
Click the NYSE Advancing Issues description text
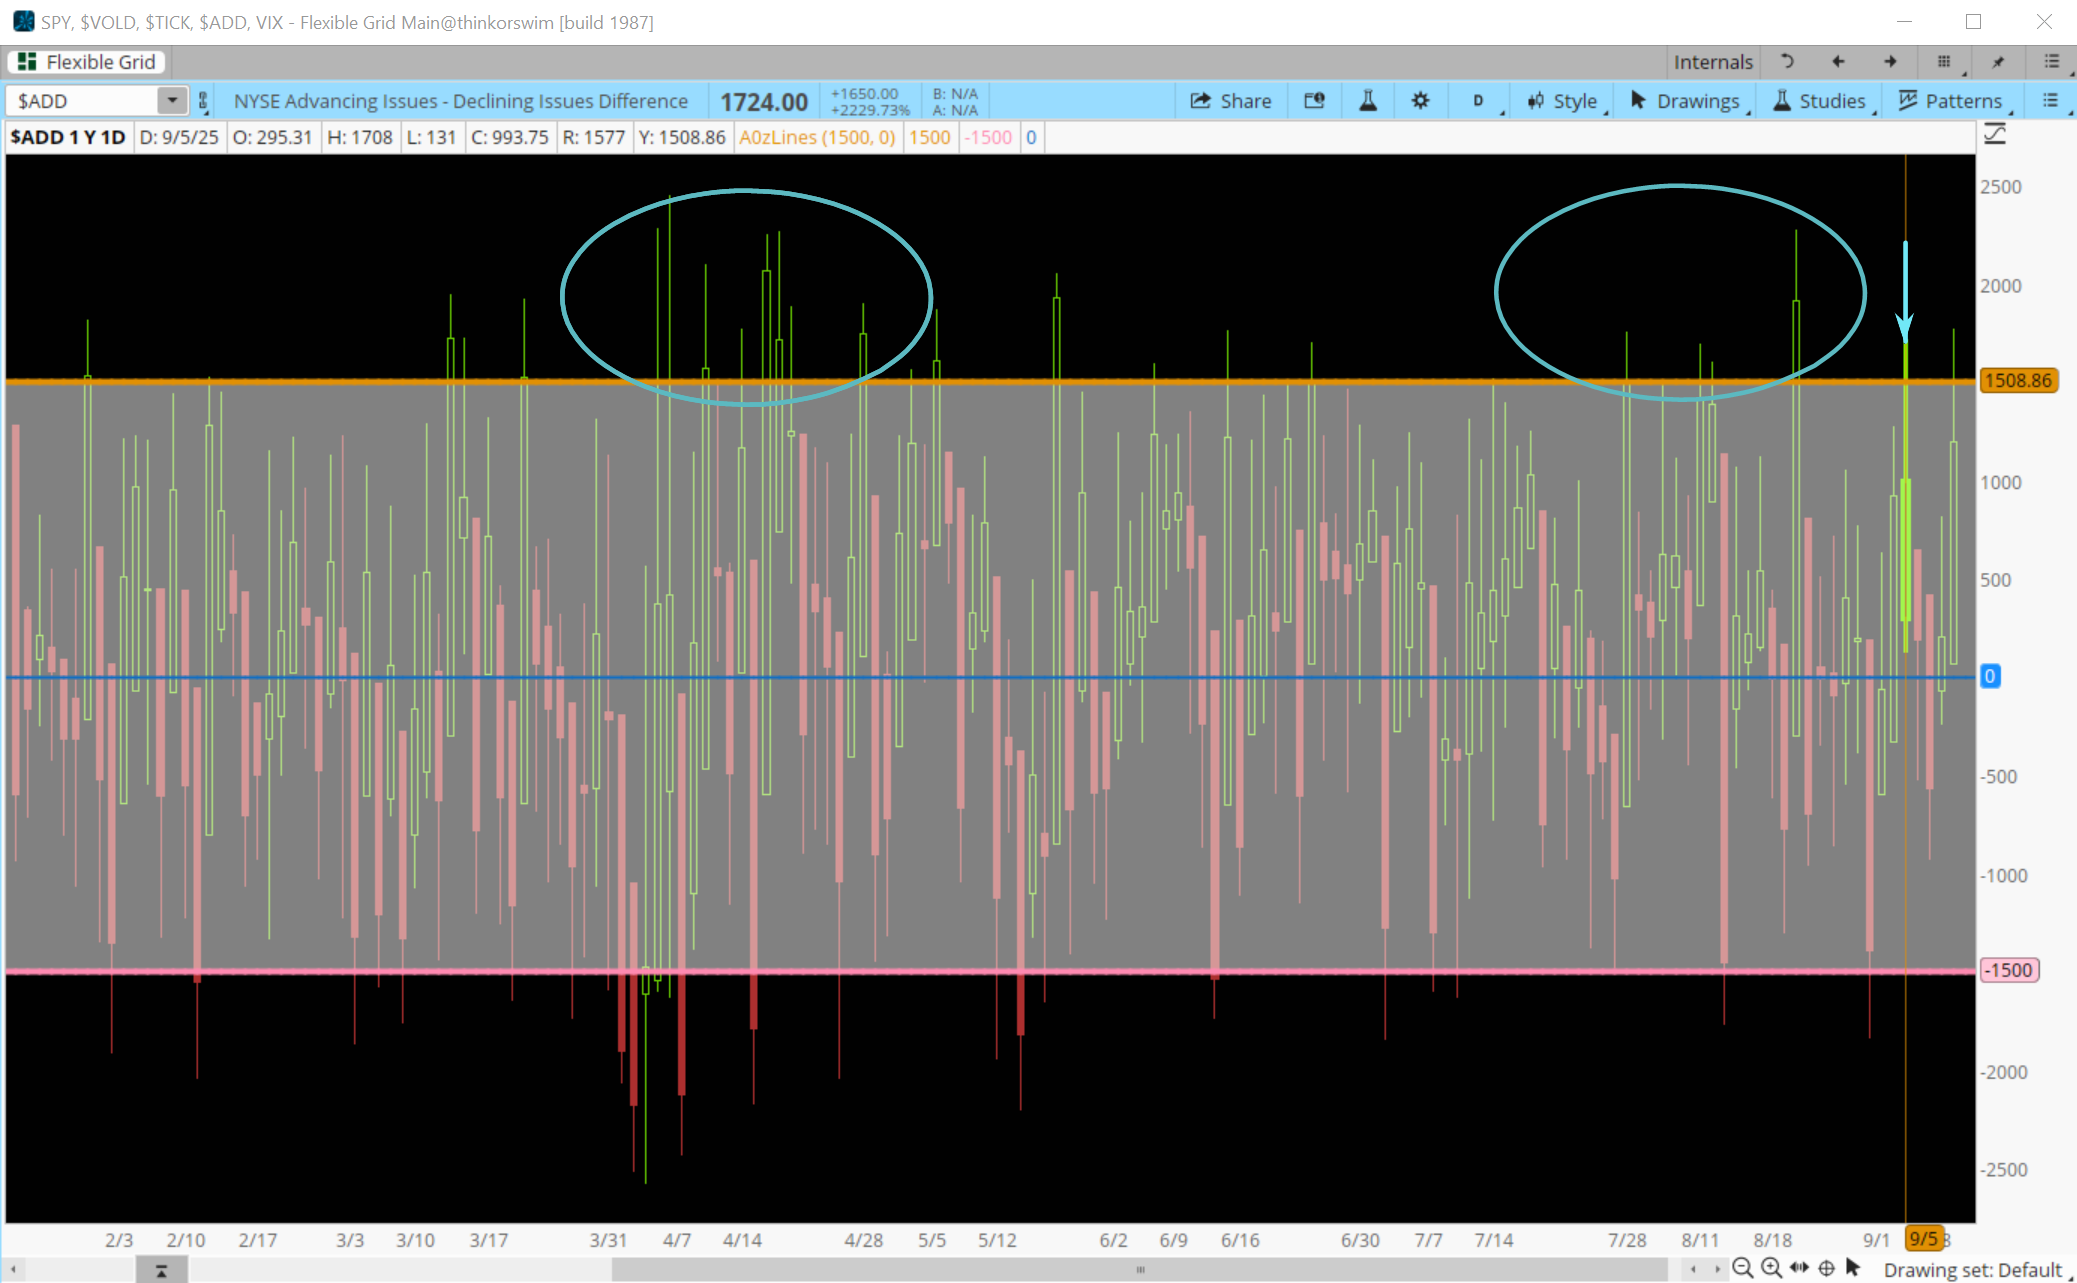click(461, 101)
